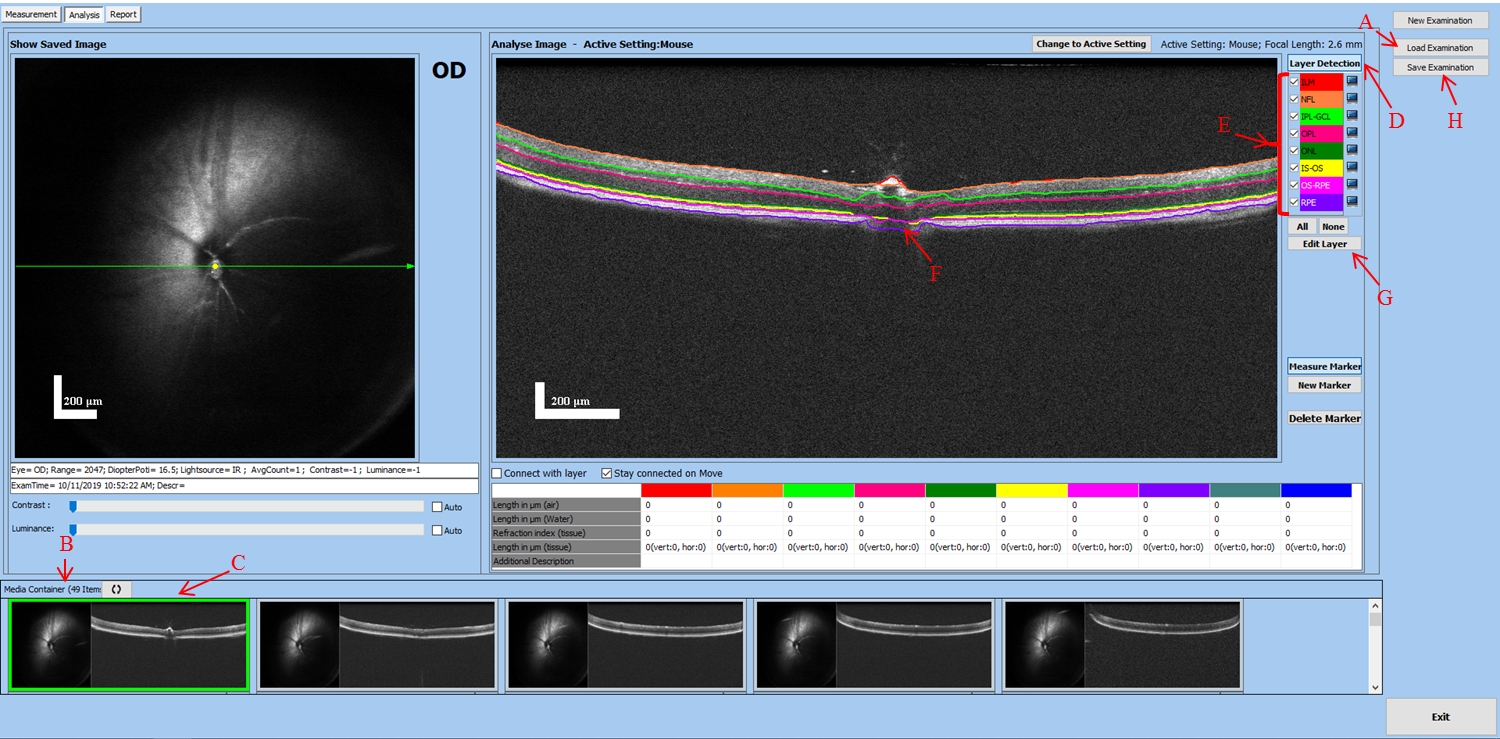This screenshot has width=1500, height=739.
Task: Enable Auto checkbox for Contrast
Action: (x=437, y=507)
